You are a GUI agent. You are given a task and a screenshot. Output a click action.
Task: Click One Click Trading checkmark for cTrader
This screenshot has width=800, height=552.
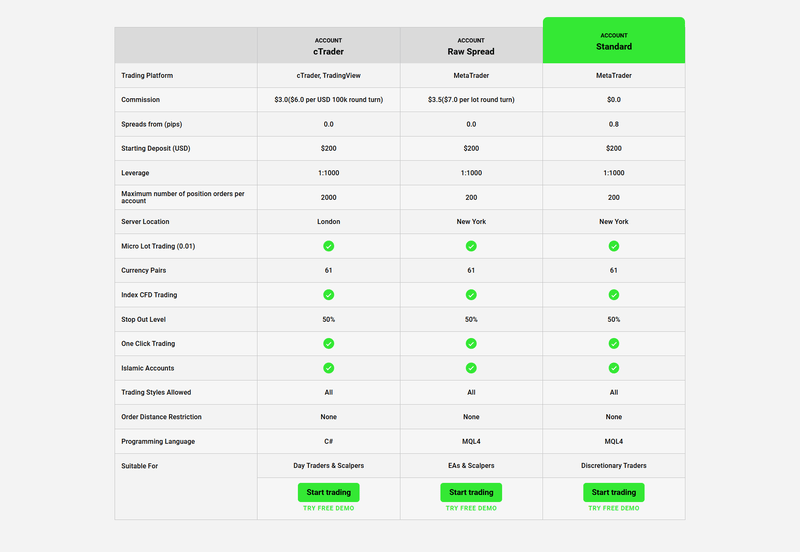[329, 343]
